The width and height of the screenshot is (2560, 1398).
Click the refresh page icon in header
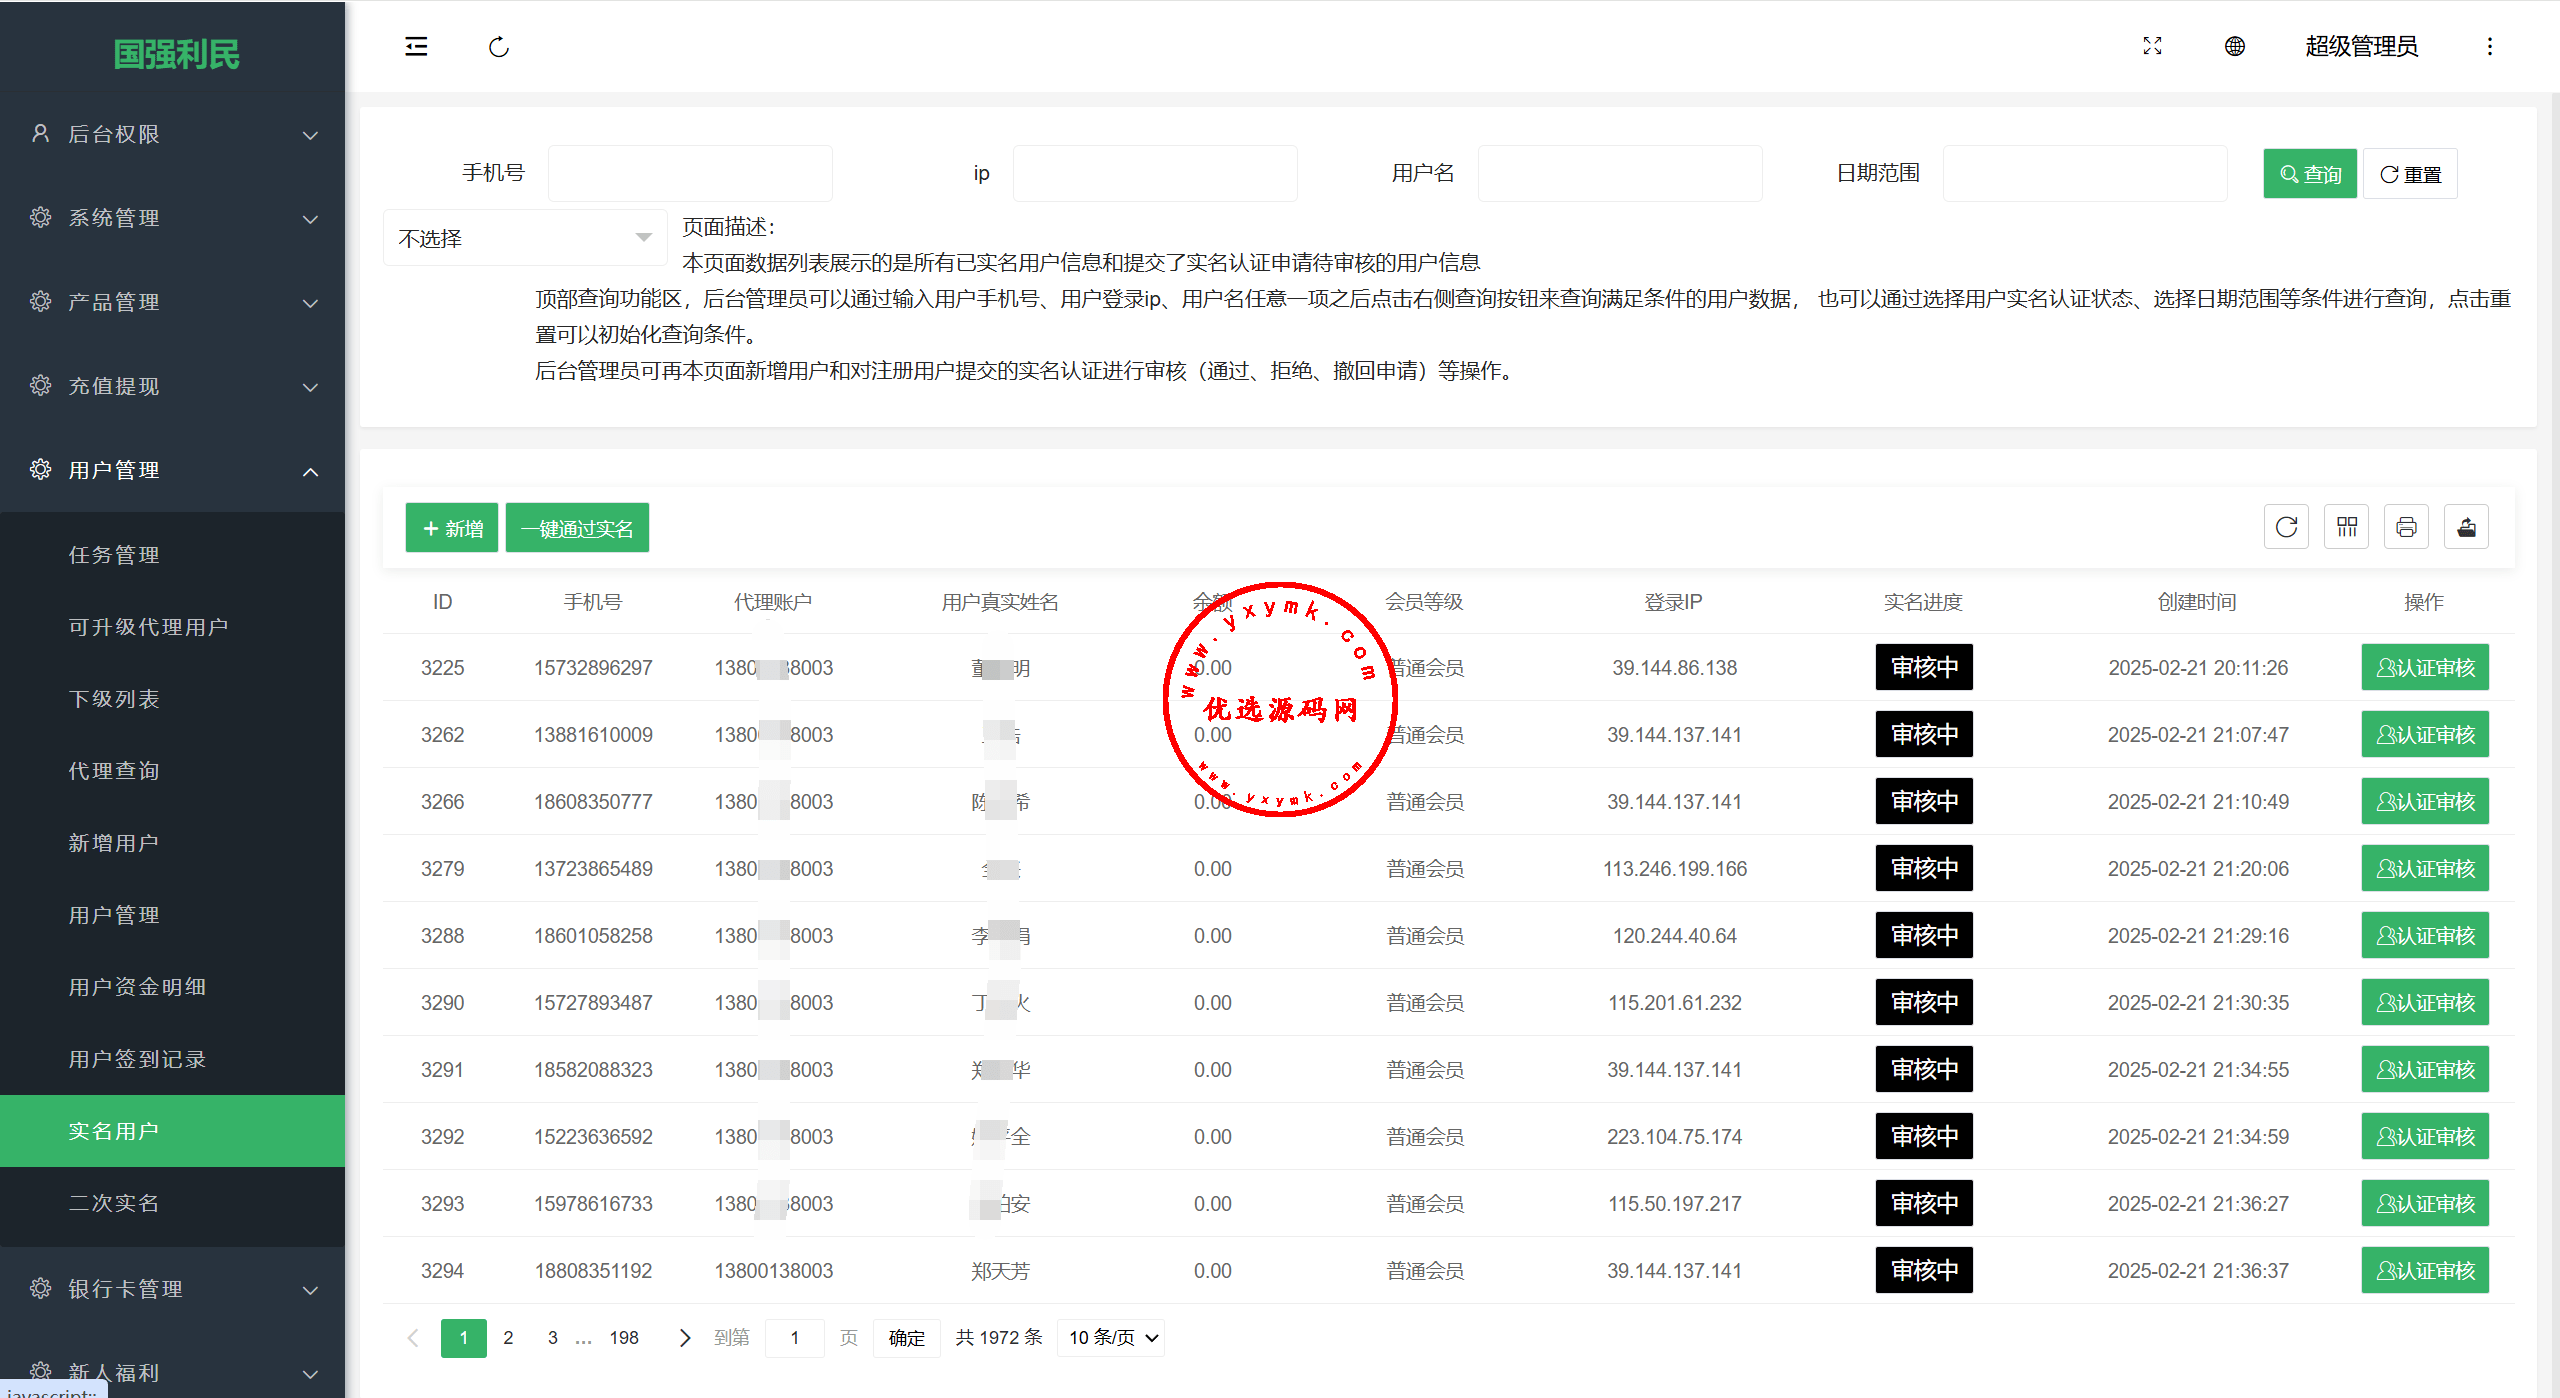point(499,47)
